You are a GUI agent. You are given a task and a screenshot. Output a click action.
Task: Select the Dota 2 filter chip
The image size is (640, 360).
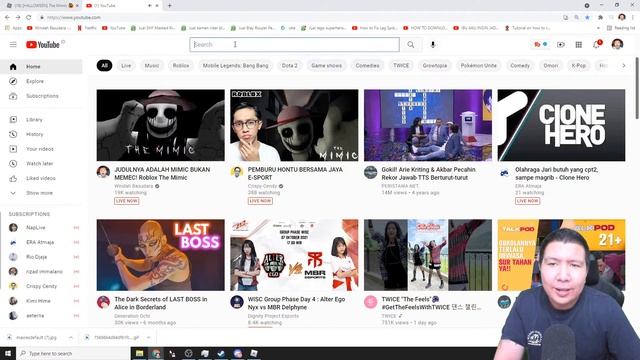290,65
